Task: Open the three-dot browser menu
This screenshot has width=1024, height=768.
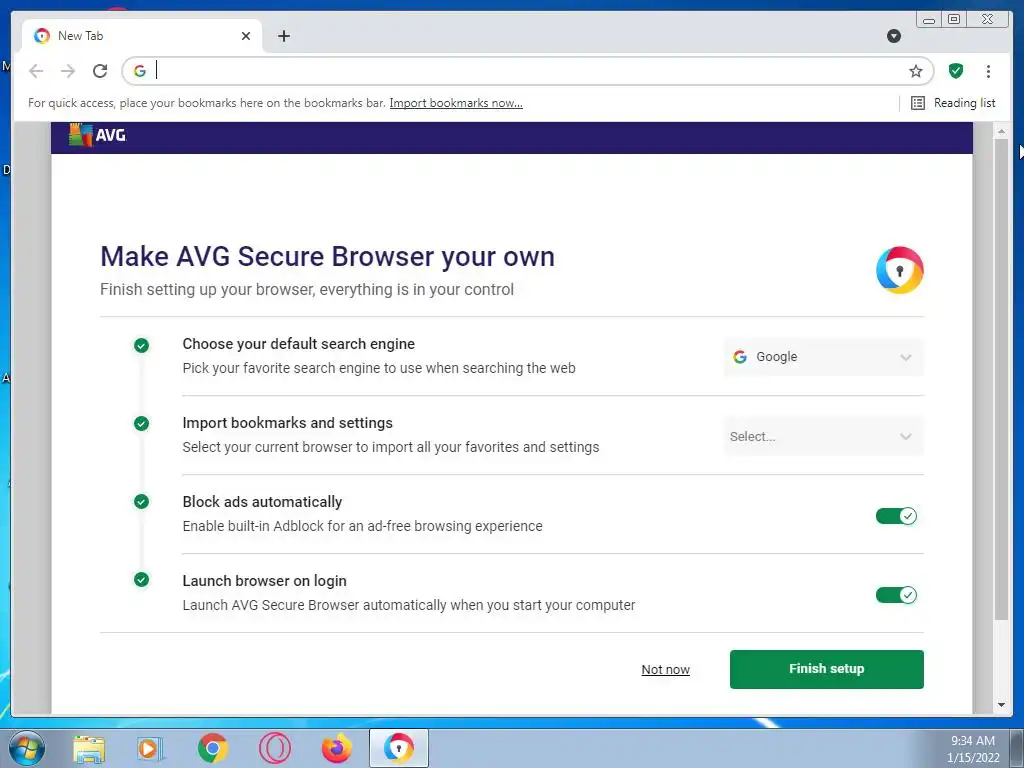Action: click(x=988, y=71)
